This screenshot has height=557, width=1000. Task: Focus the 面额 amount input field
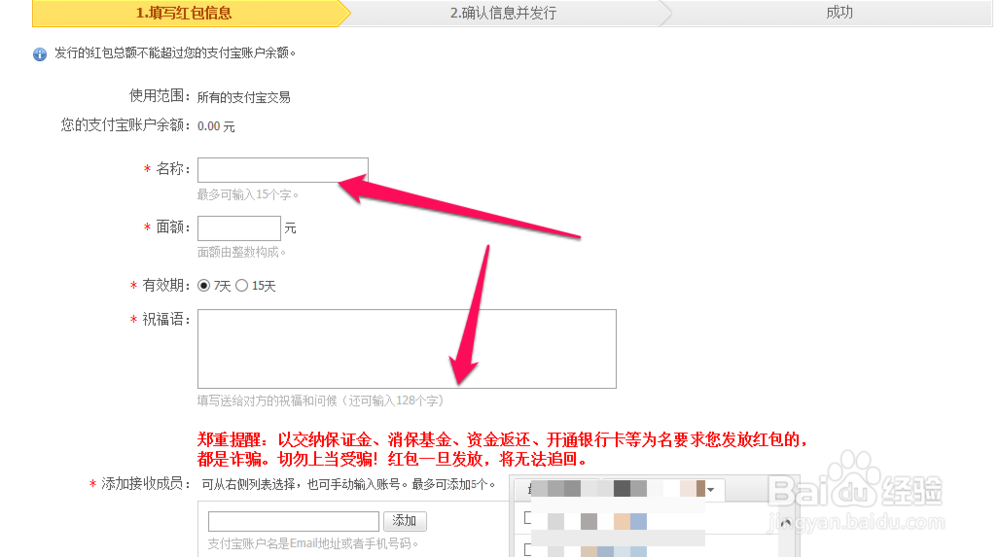[239, 228]
